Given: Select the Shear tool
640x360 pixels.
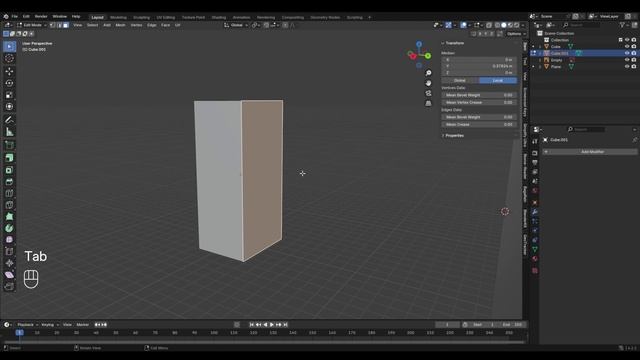Looking at the screenshot, I should pos(9,275).
